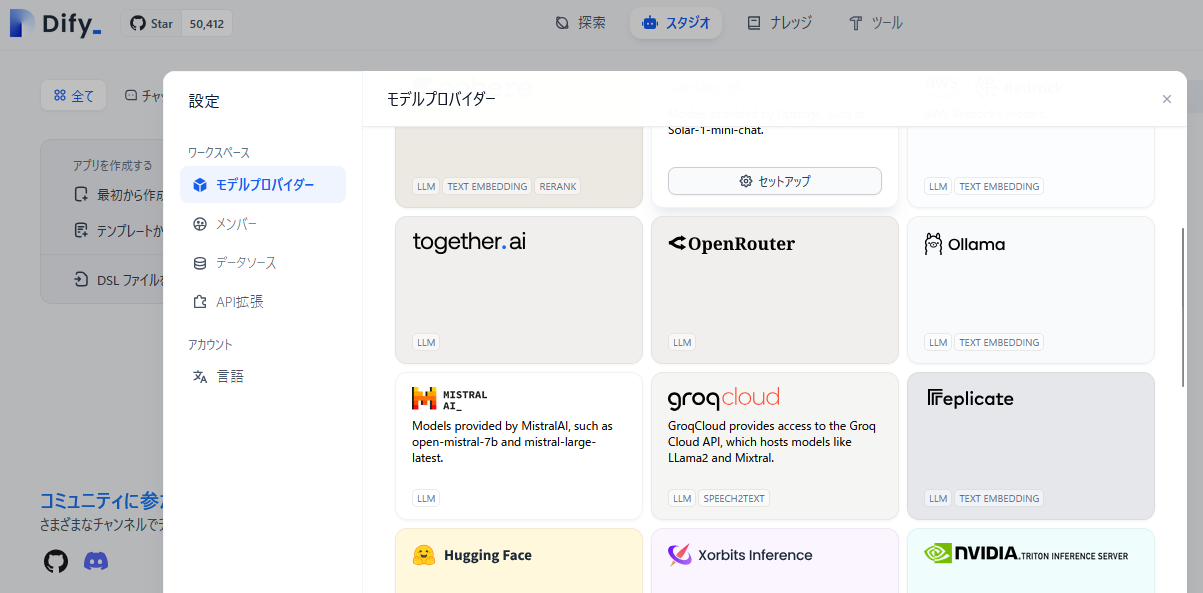Select the 全て filter chip
This screenshot has width=1203, height=593.
pyautogui.click(x=73, y=96)
